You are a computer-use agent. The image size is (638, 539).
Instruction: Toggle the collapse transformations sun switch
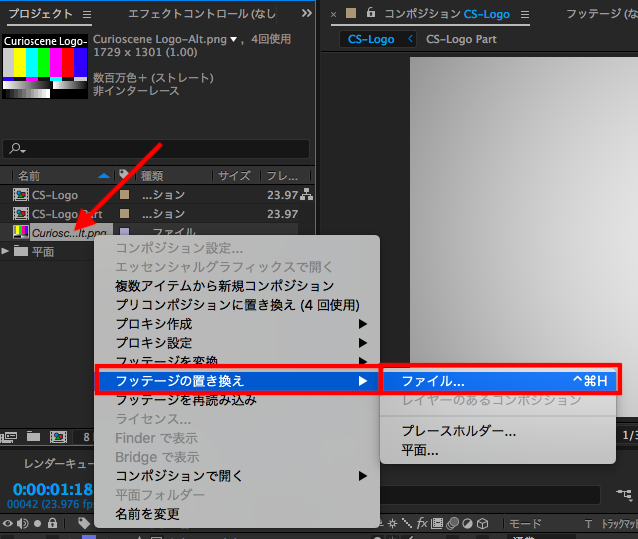click(x=392, y=524)
